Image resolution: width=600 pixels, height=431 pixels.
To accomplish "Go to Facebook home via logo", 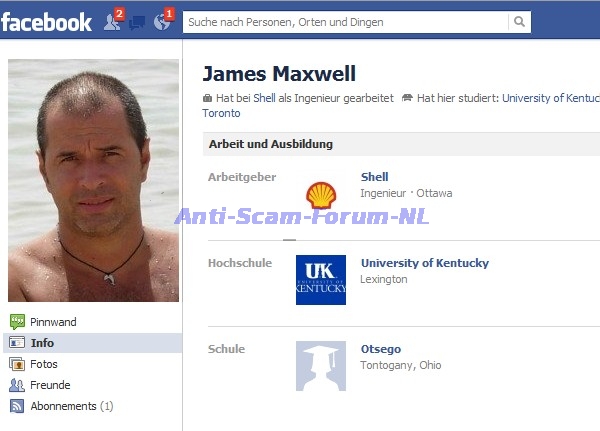I will (x=46, y=22).
